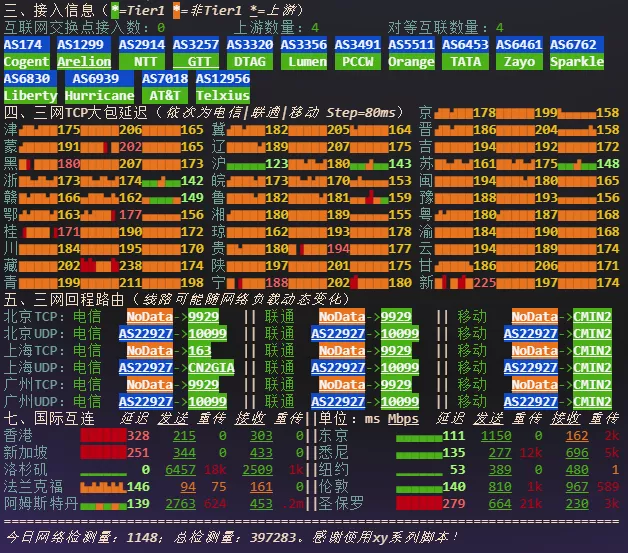Select the AS7018 network badge
Screen dimensions: 628x553
(x=164, y=78)
